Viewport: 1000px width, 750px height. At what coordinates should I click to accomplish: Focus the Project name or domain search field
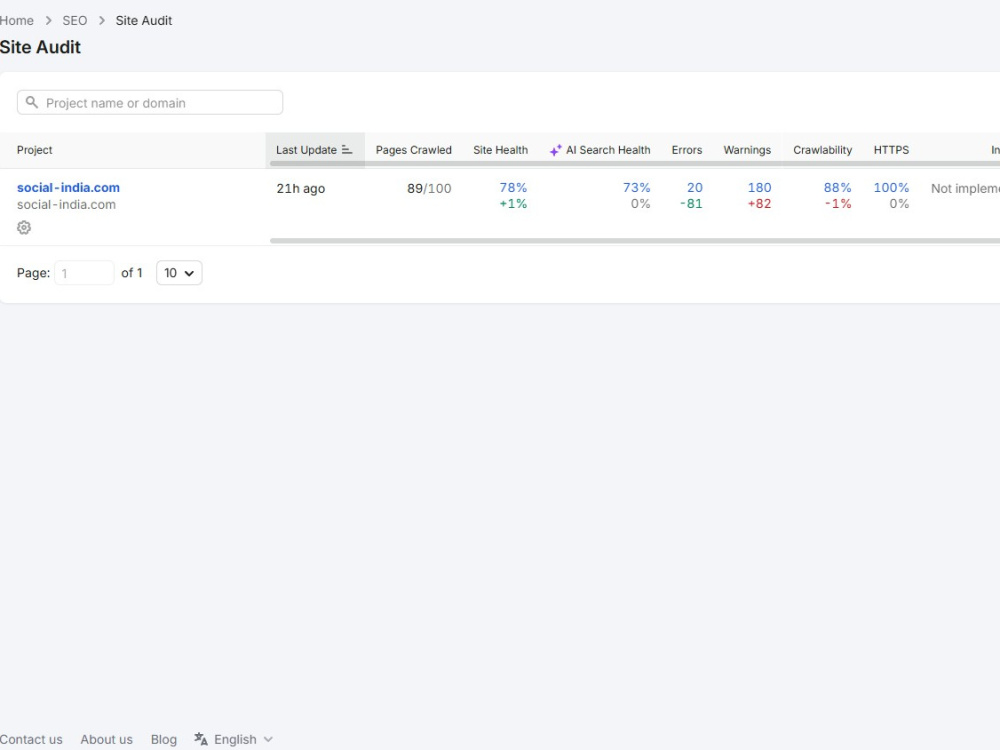(150, 103)
